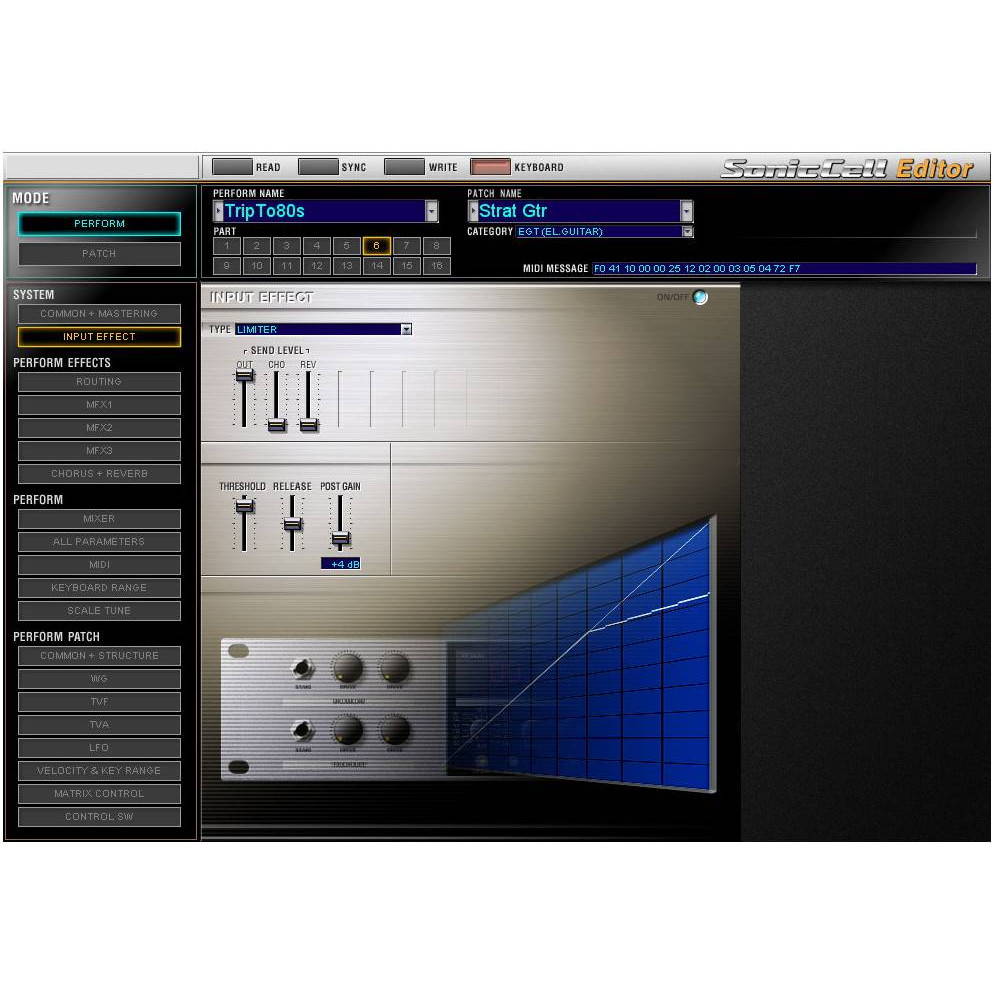Open CONTROL SW page

click(100, 816)
